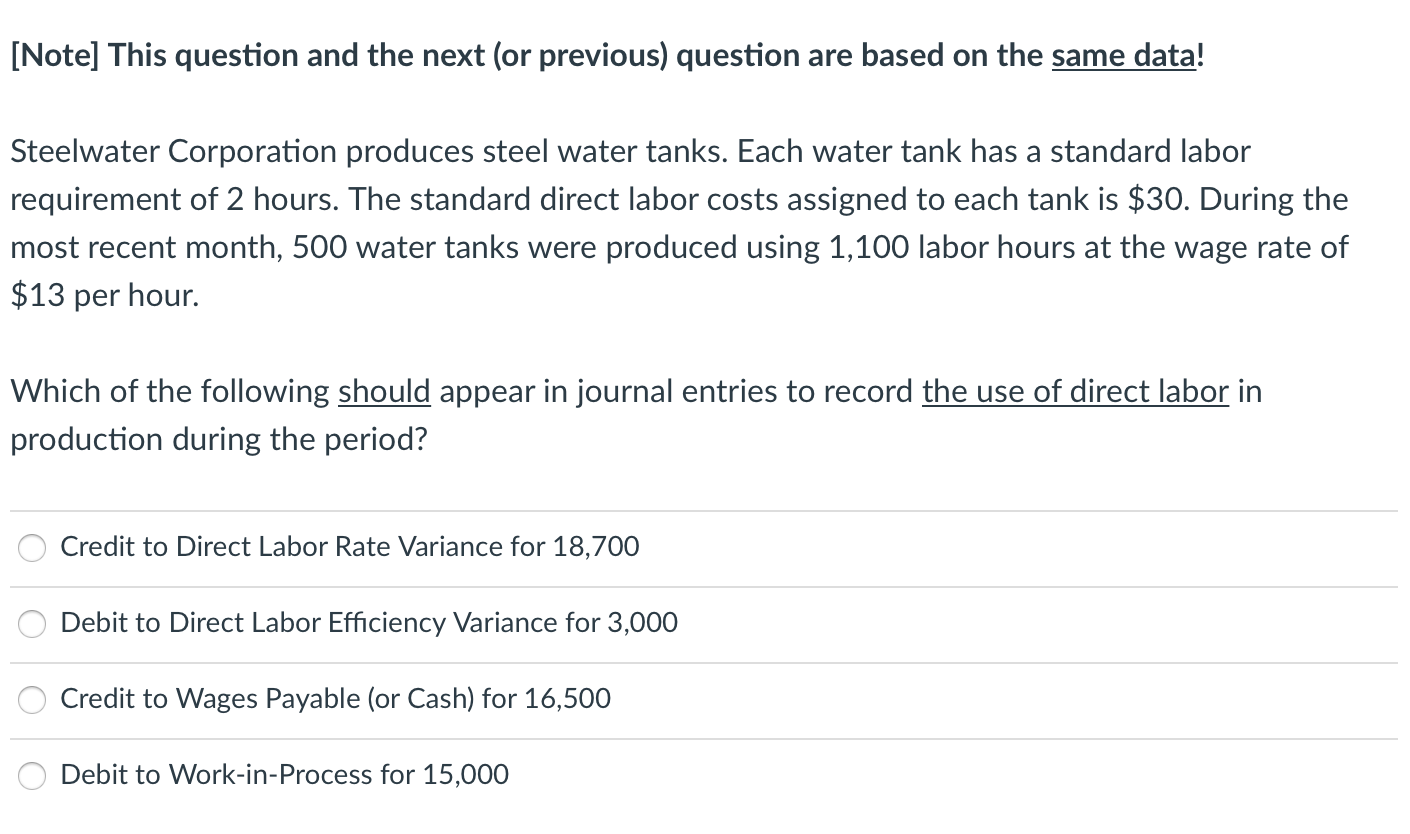Click the underlined phrase 'the use of direct labor'
The image size is (1410, 834).
[1075, 391]
